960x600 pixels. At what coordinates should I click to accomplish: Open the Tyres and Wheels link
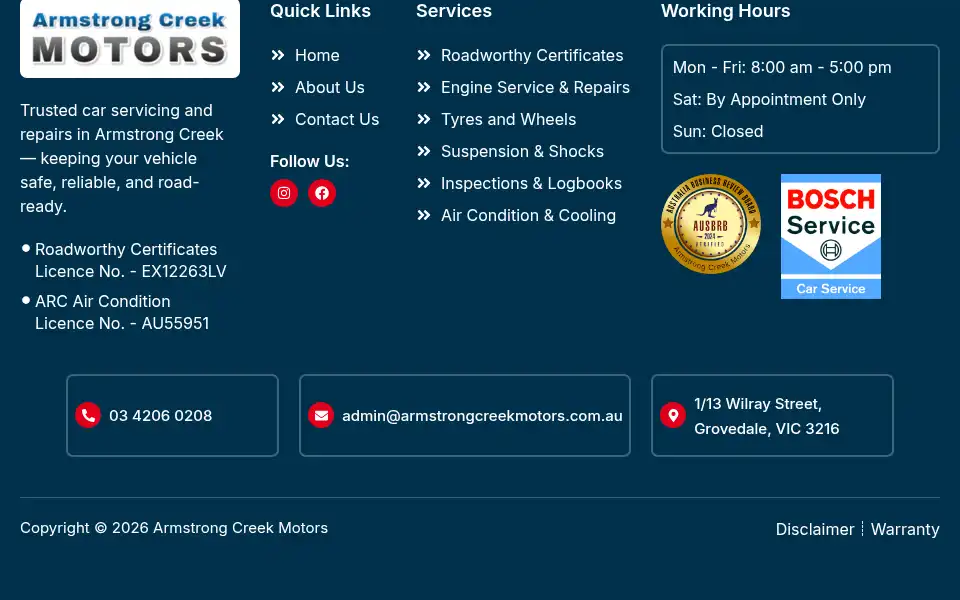tap(508, 119)
